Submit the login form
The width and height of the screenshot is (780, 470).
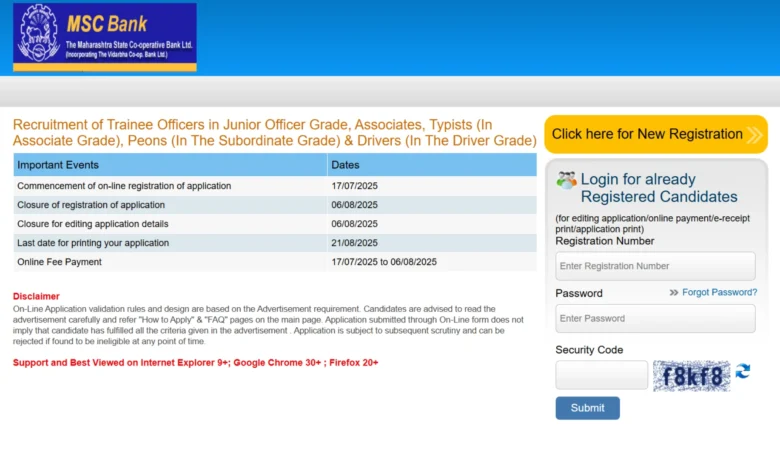(x=587, y=408)
